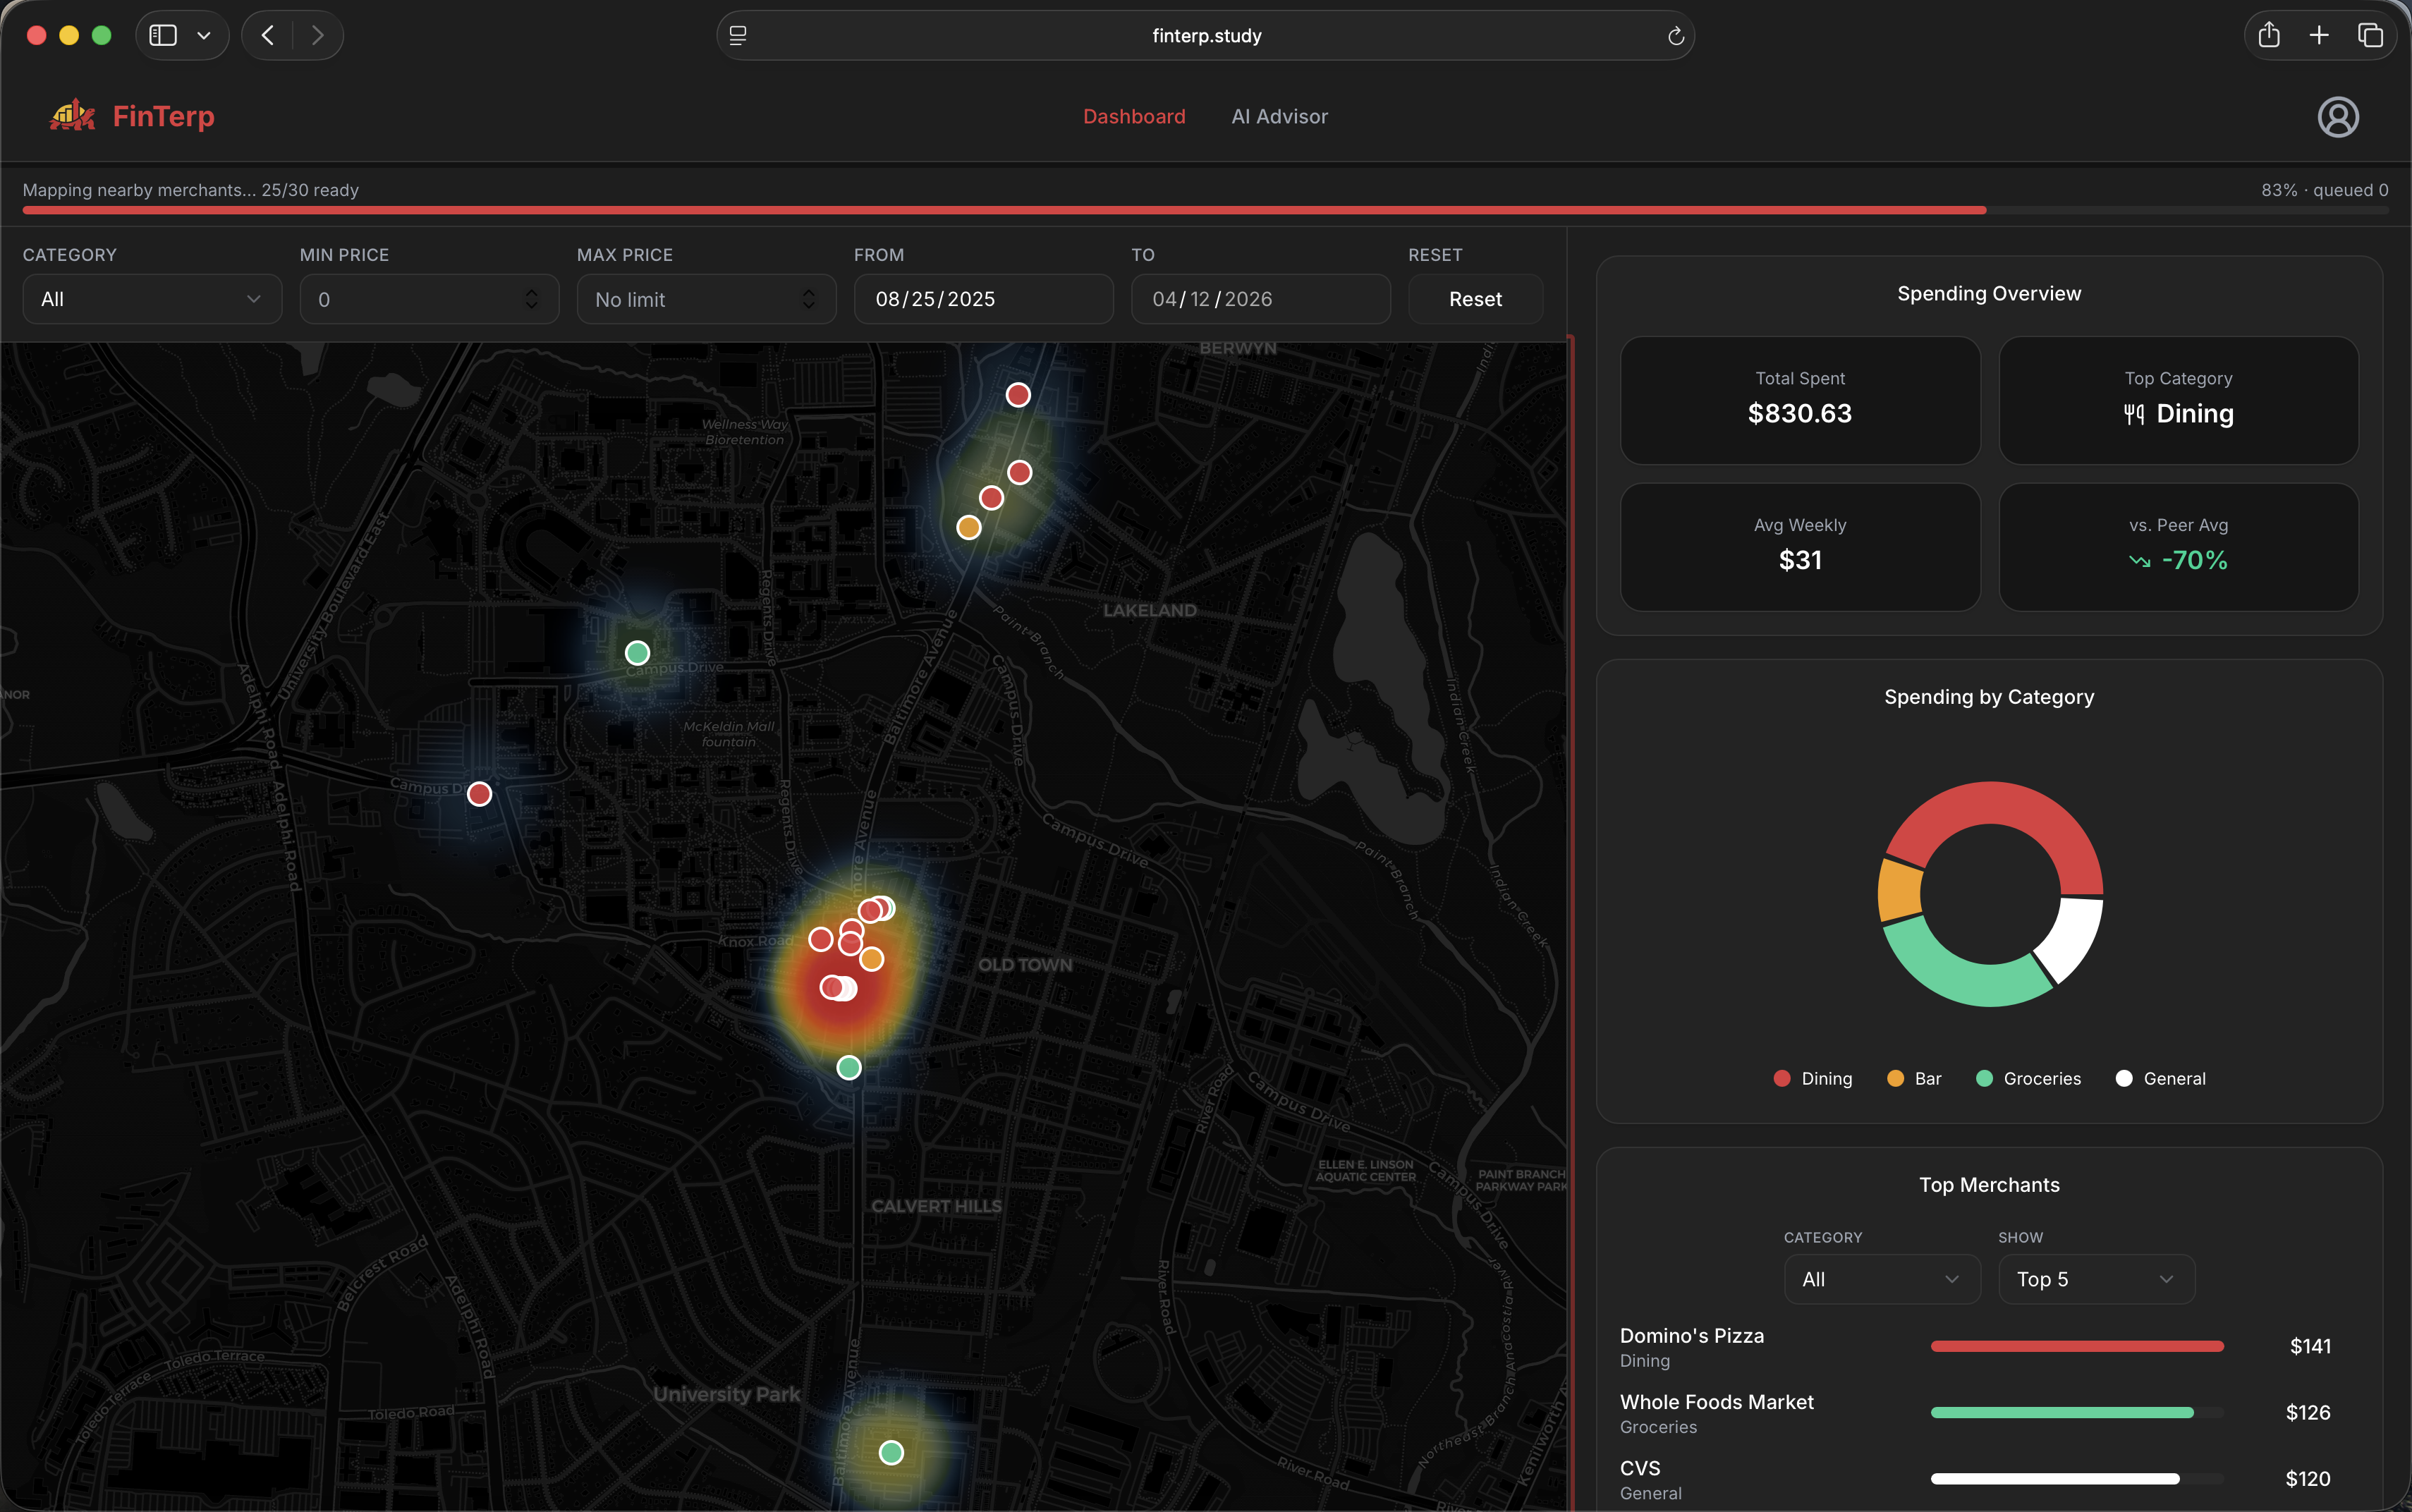Screen dimensions: 2412x1512
Task: Click the site settings icon in address bar
Action: tap(738, 36)
